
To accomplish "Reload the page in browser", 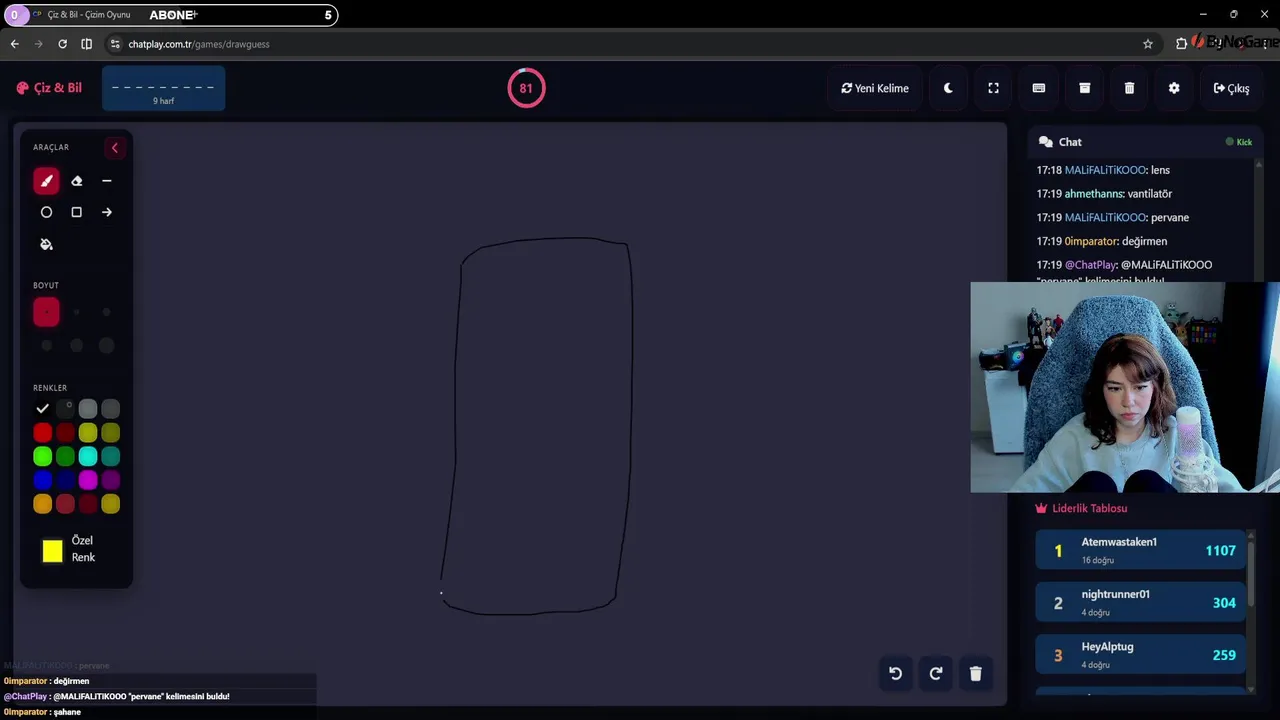I will (x=62, y=44).
